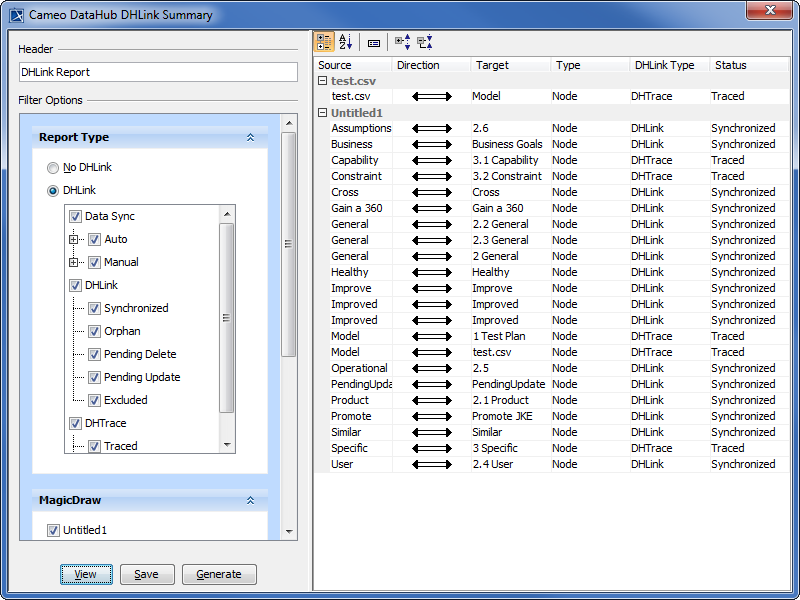
Task: Click the Header text field
Action: pos(158,72)
